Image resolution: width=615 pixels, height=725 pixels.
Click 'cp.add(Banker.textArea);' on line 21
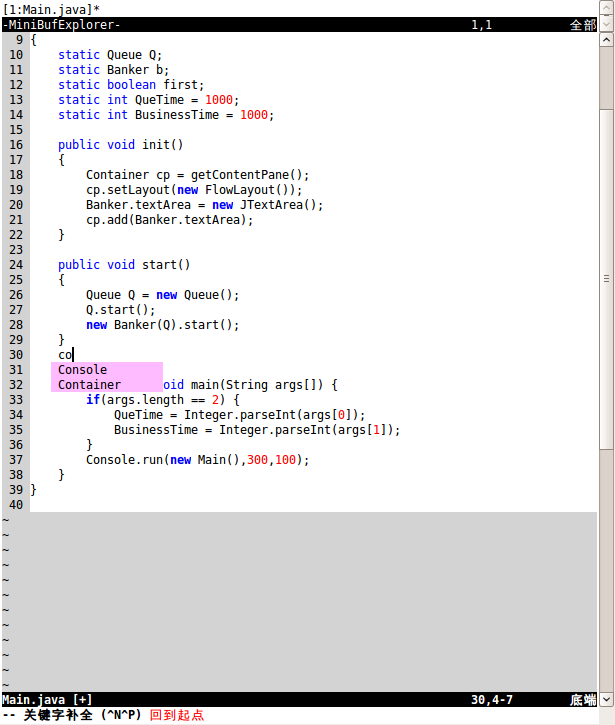tap(170, 220)
